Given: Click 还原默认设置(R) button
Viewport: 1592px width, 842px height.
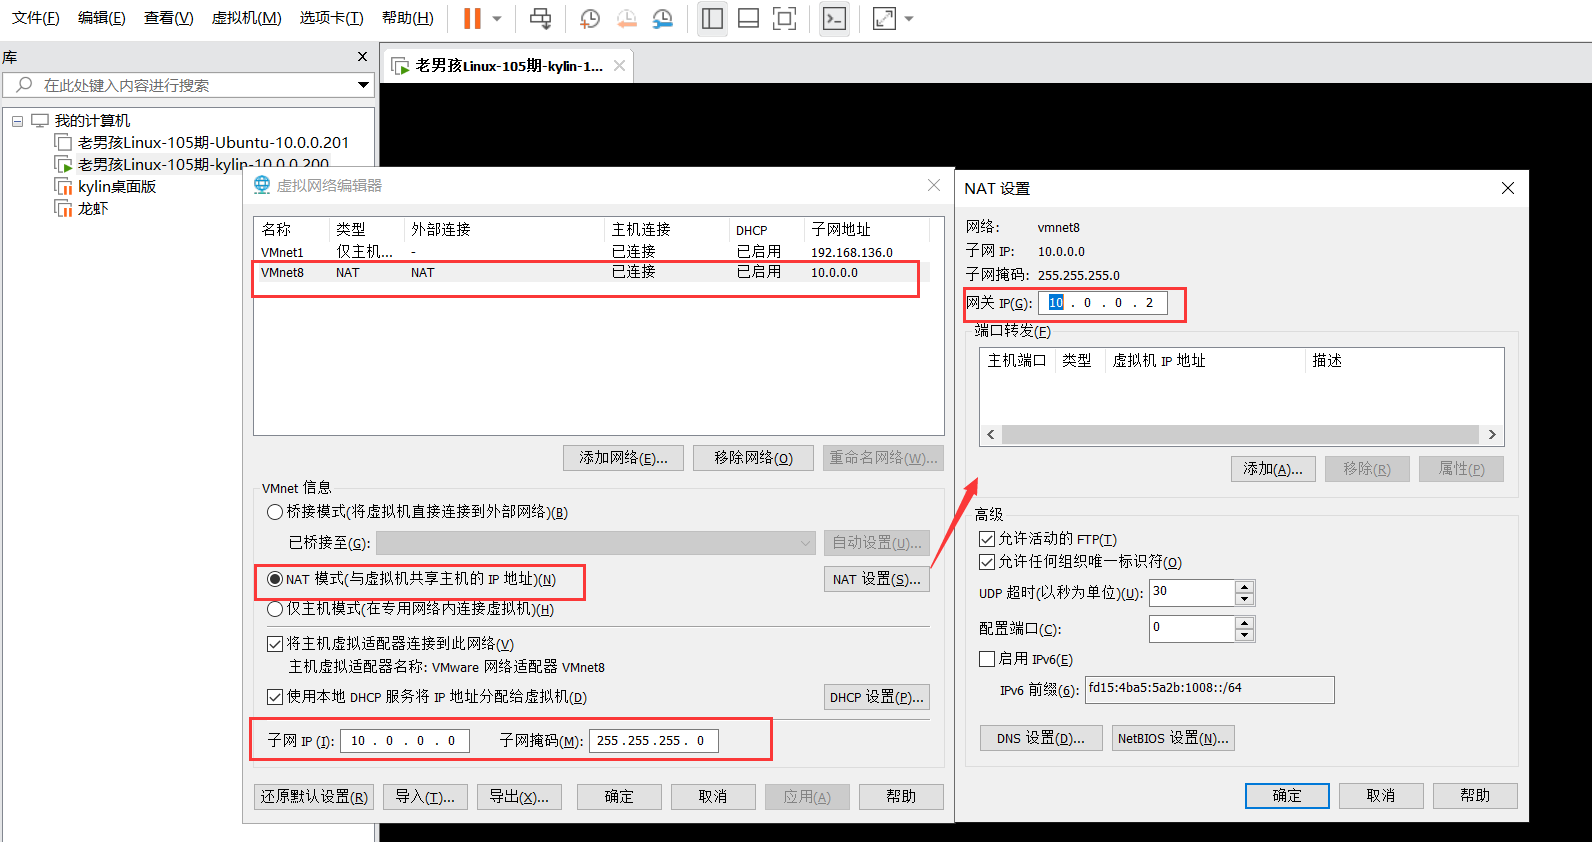Looking at the screenshot, I should (314, 797).
